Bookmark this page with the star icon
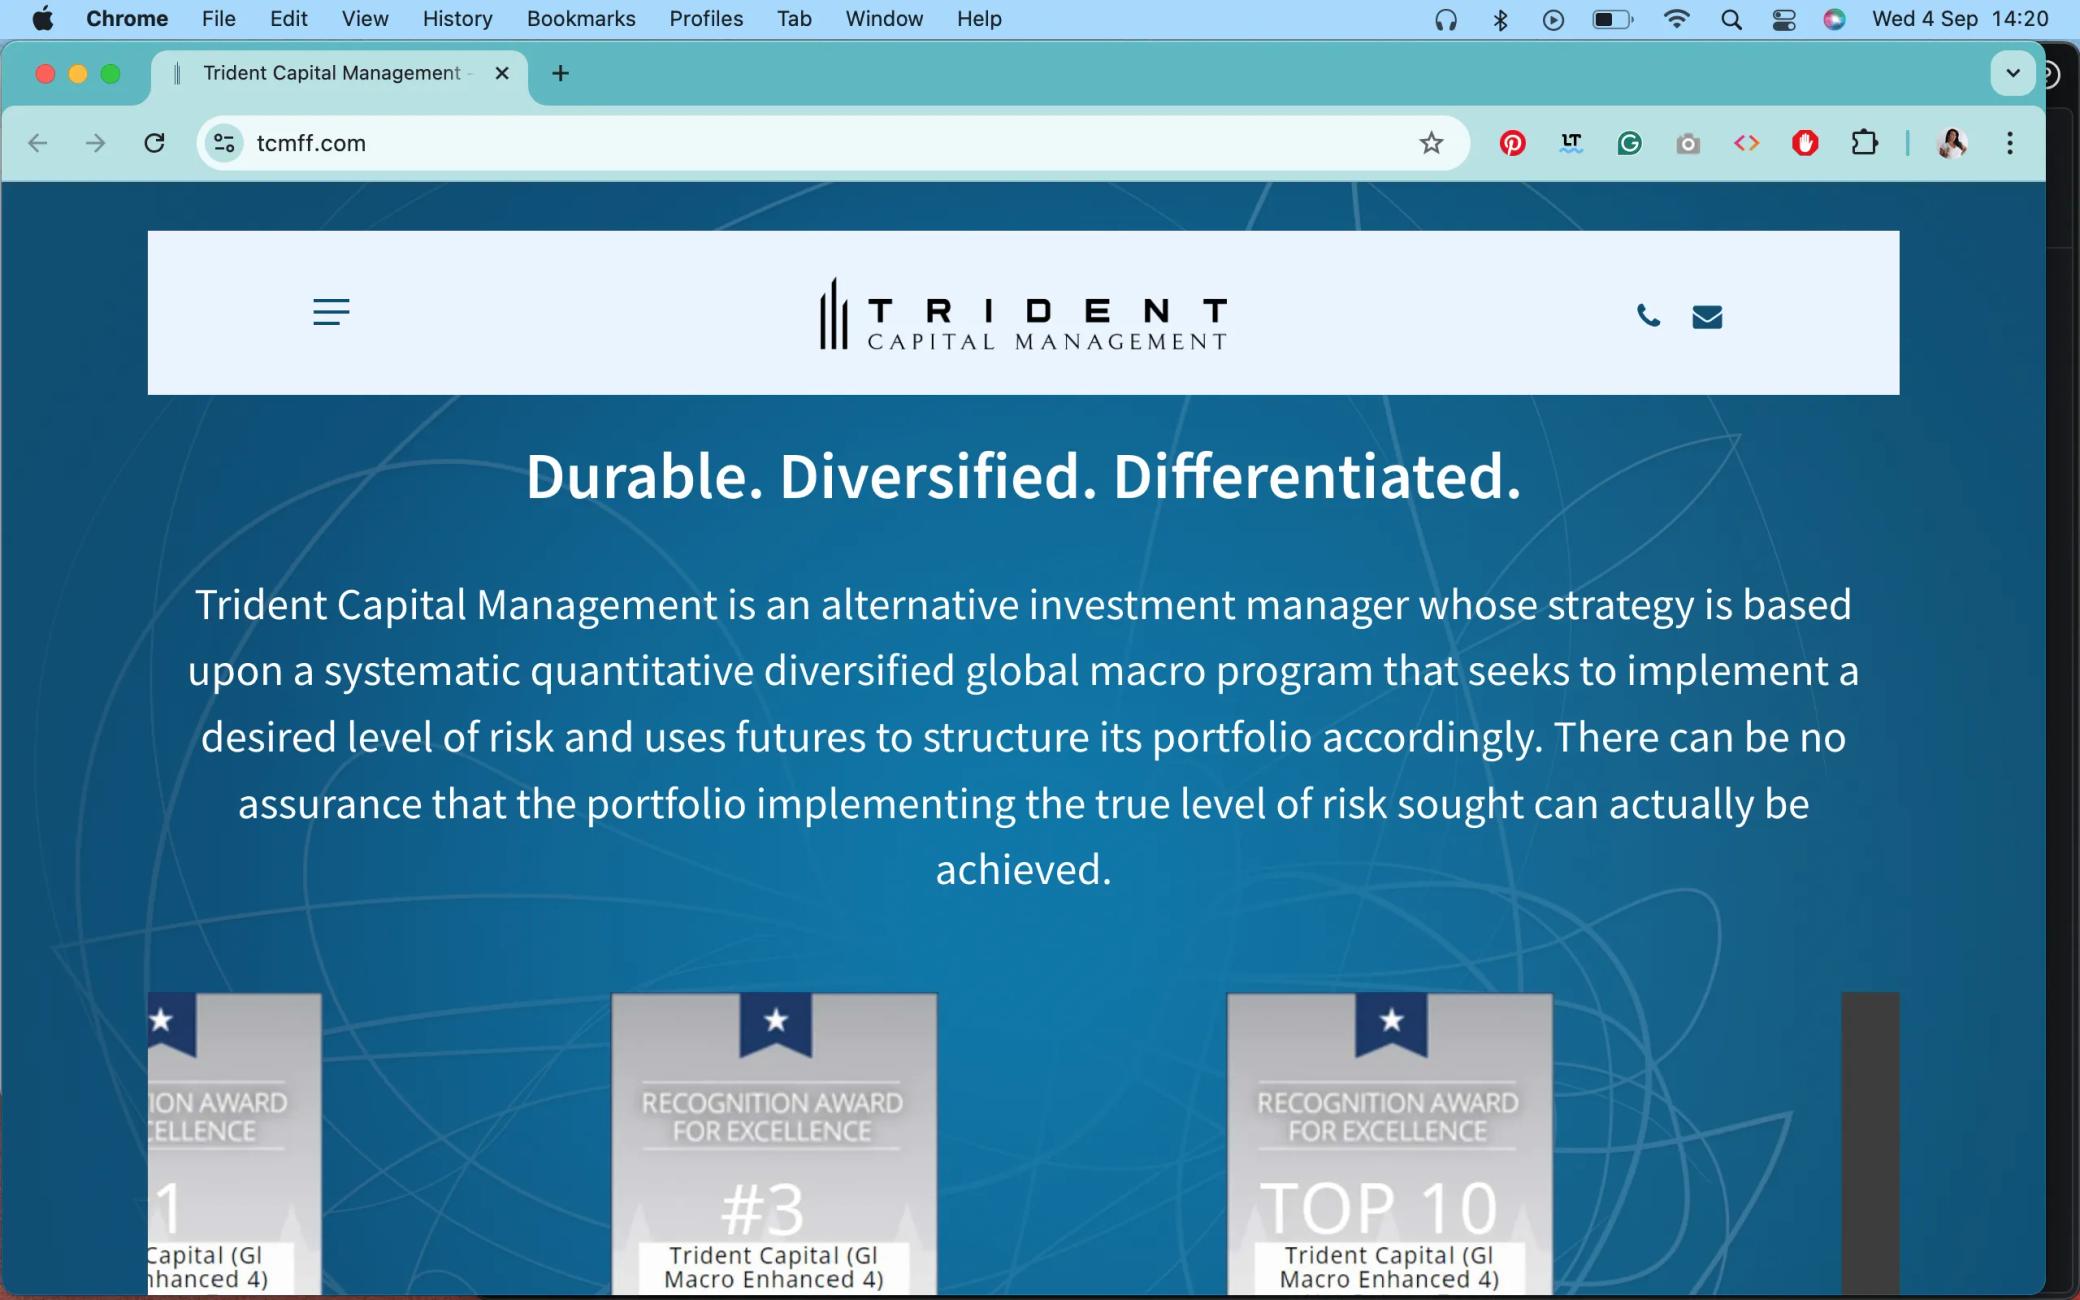The height and width of the screenshot is (1300, 2080). tap(1431, 143)
